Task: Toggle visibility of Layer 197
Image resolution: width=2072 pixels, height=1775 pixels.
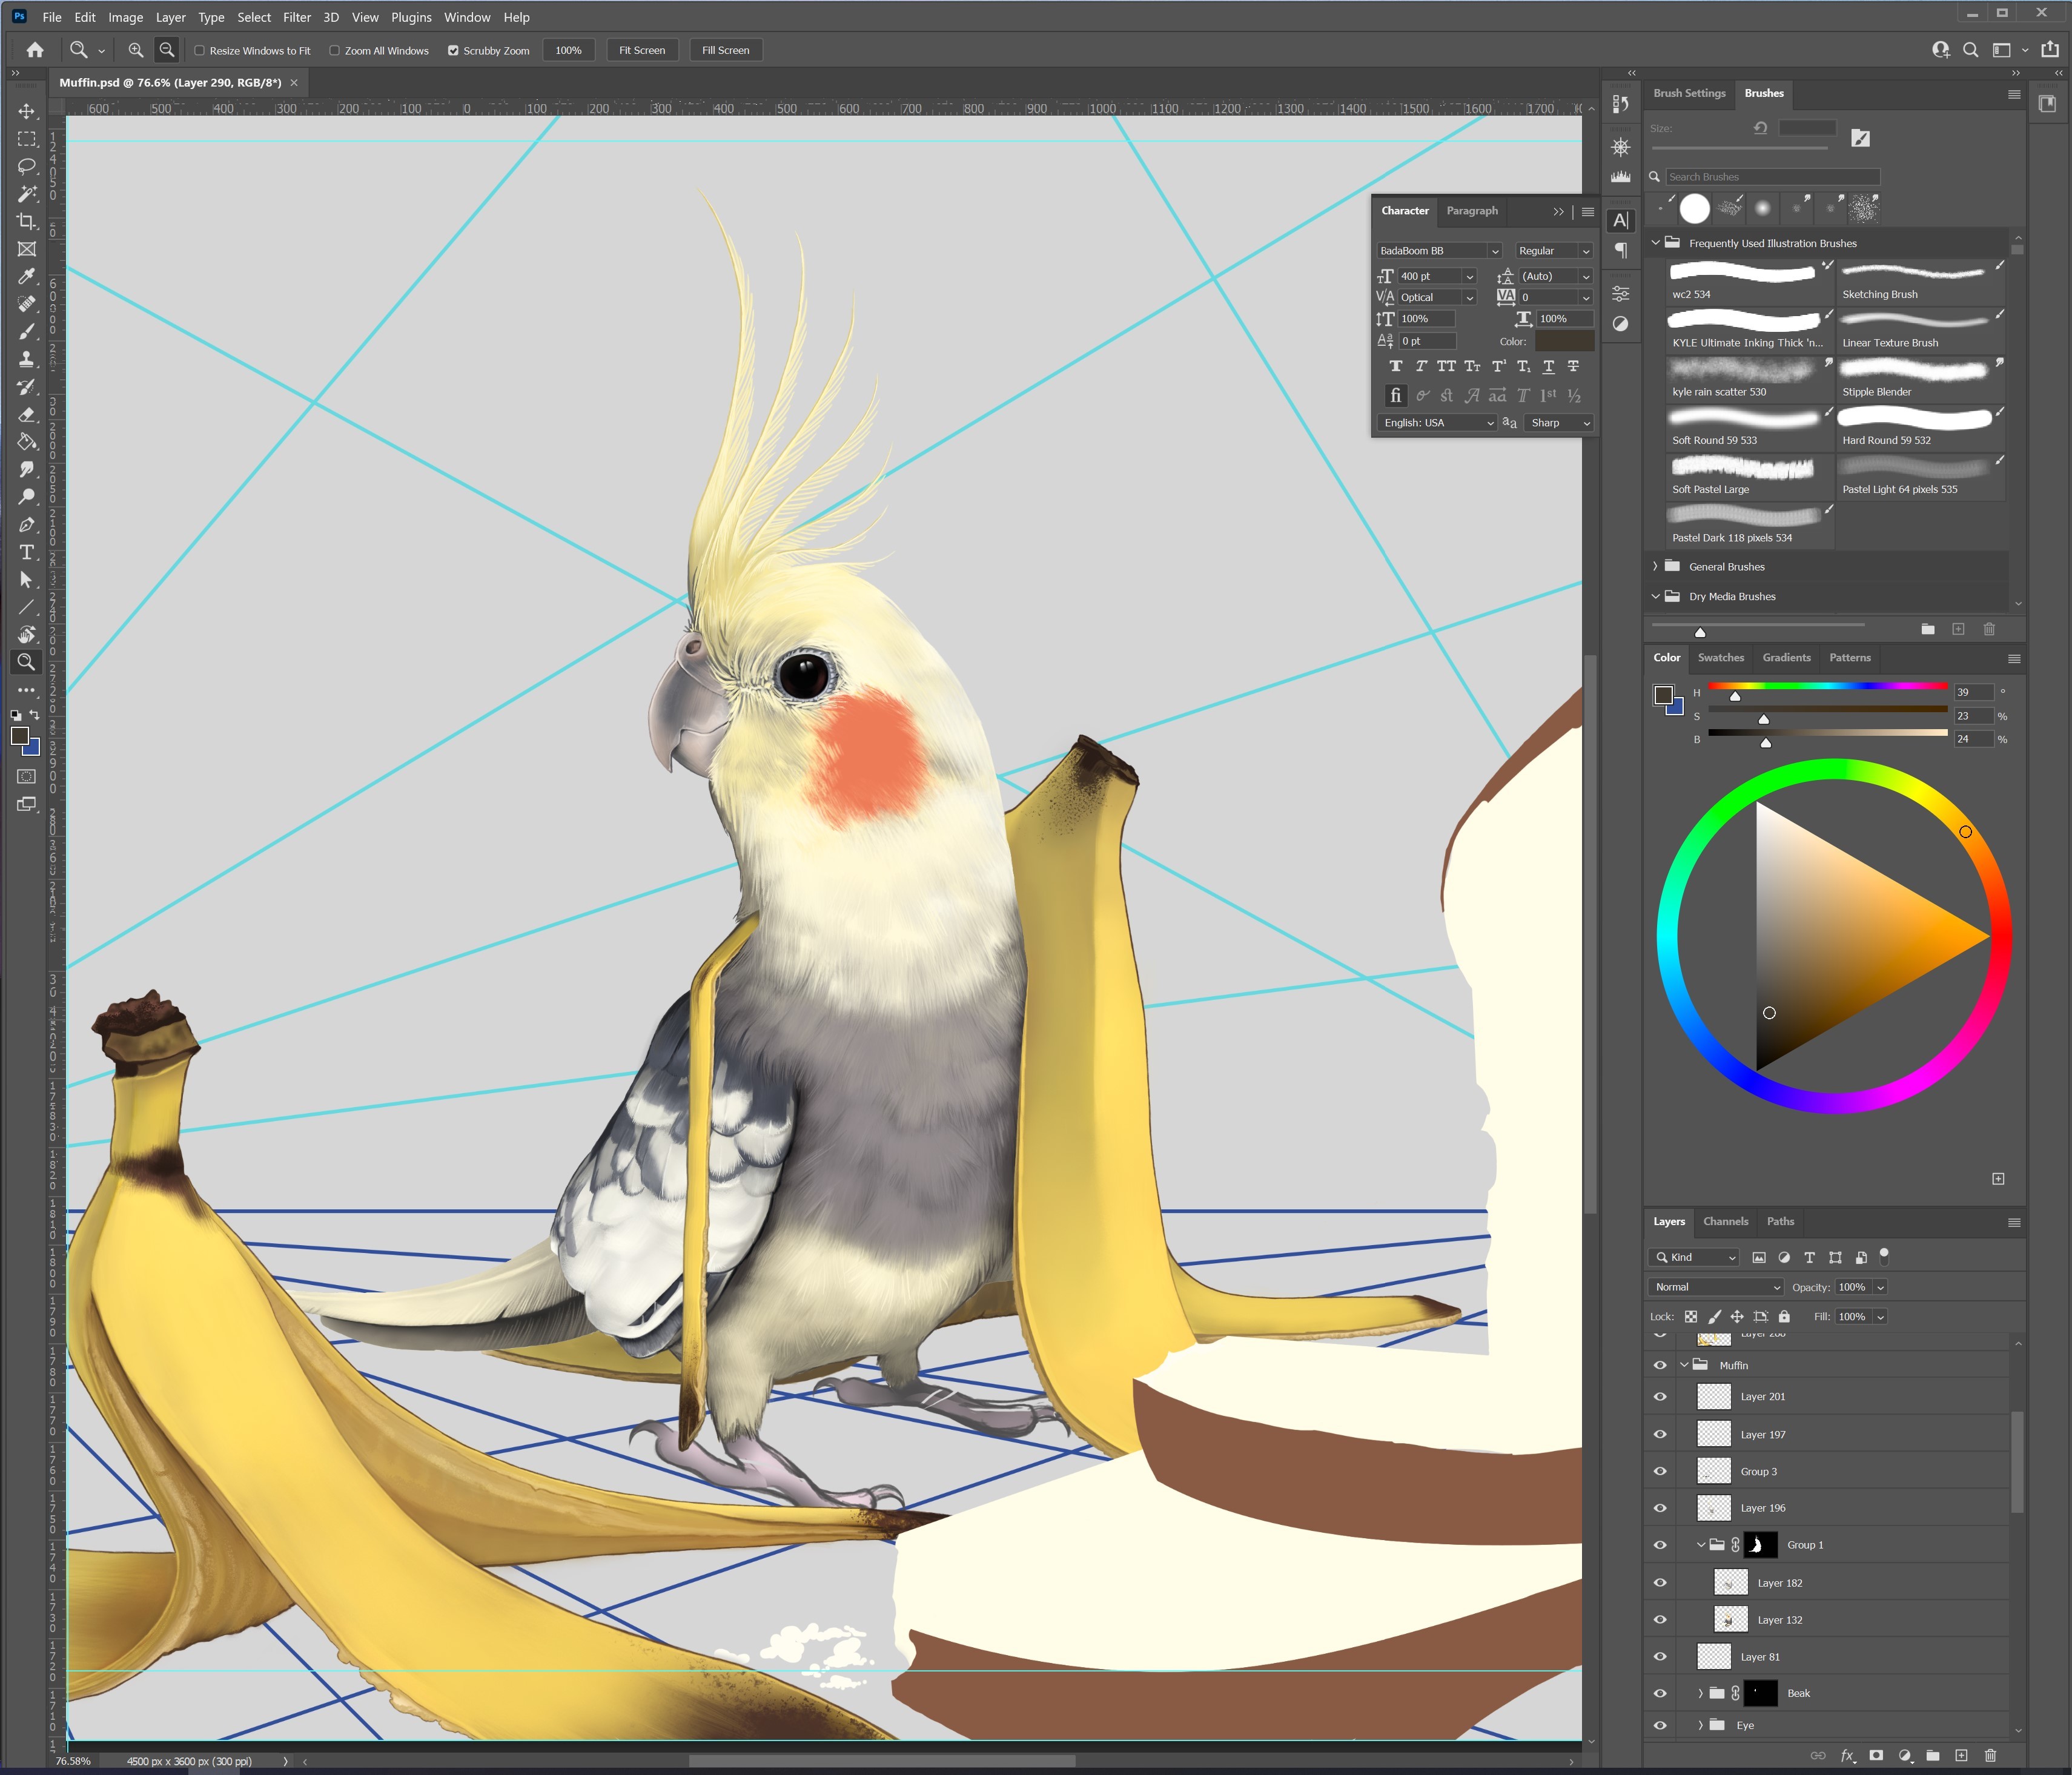Action: [1660, 1434]
